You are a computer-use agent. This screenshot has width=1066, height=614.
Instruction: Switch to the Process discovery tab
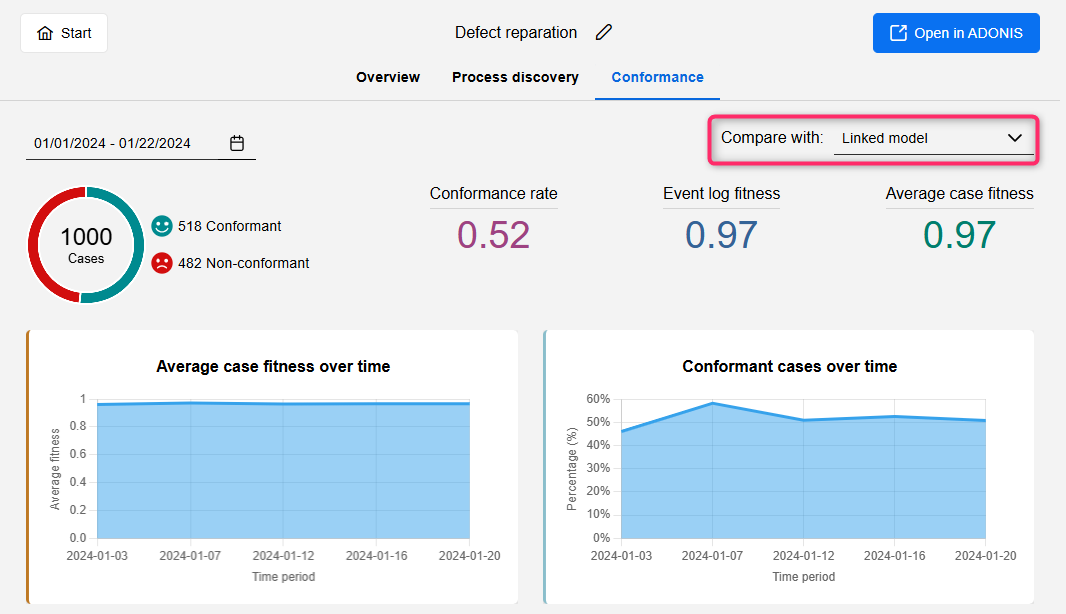coord(515,77)
